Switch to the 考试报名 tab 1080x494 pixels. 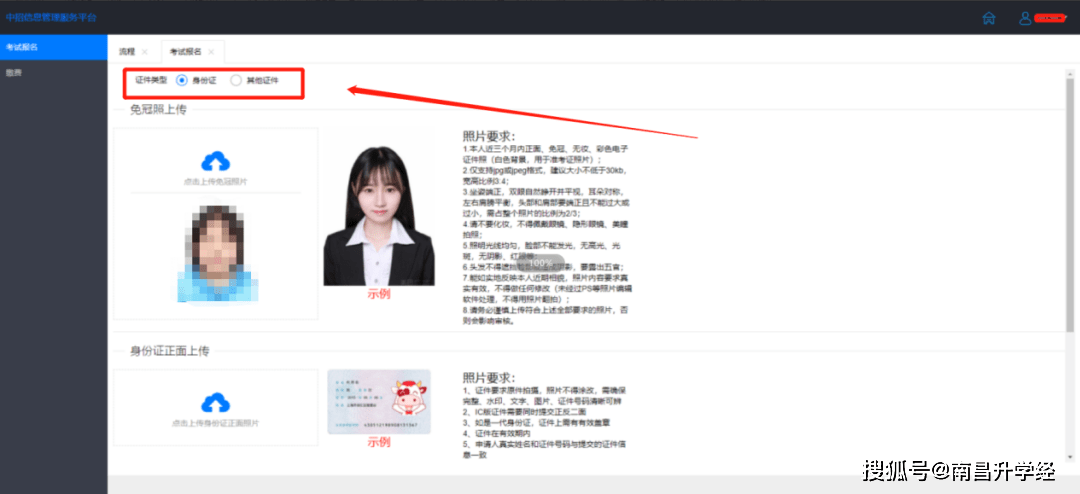pyautogui.click(x=186, y=52)
